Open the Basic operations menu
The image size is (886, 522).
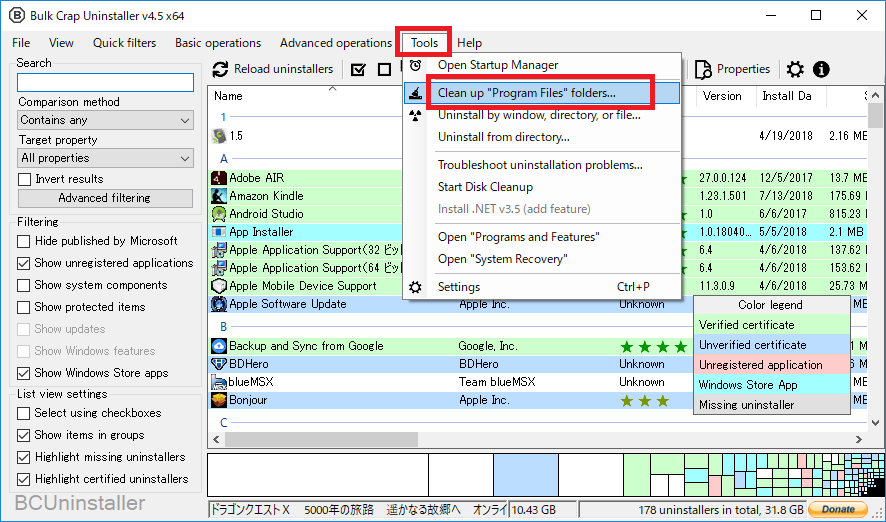point(218,43)
